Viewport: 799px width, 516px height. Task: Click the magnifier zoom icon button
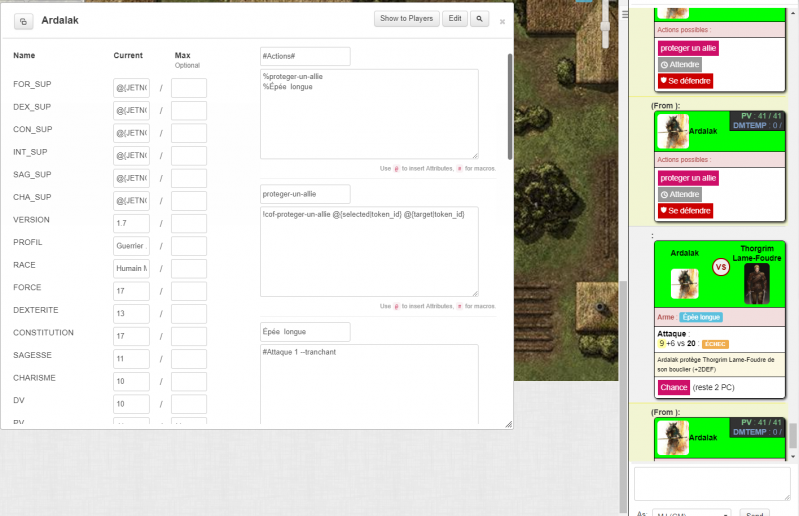pyautogui.click(x=480, y=19)
